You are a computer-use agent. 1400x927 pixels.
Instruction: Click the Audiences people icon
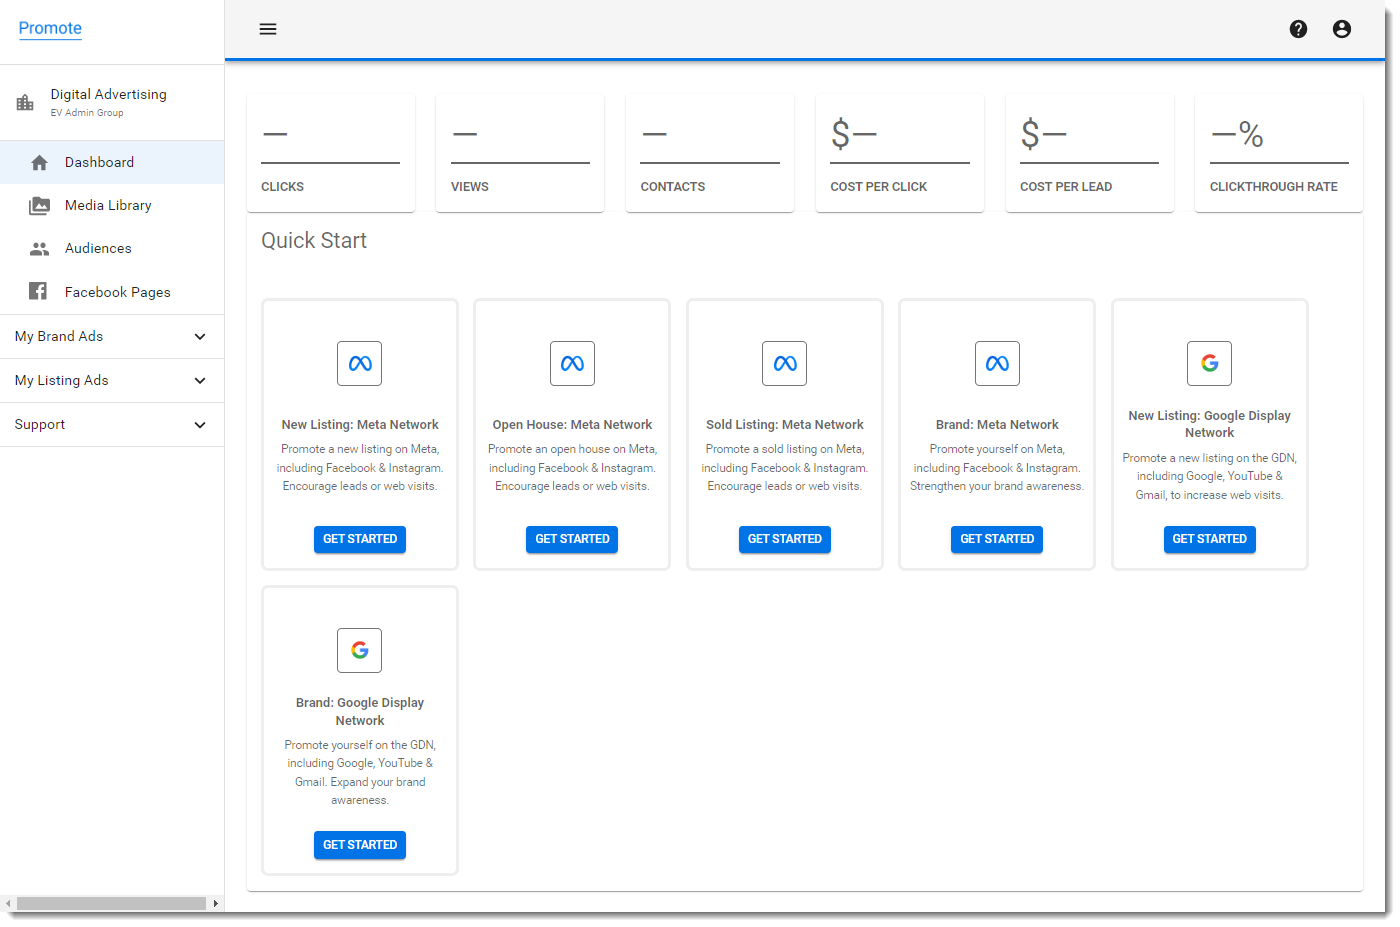tap(39, 249)
